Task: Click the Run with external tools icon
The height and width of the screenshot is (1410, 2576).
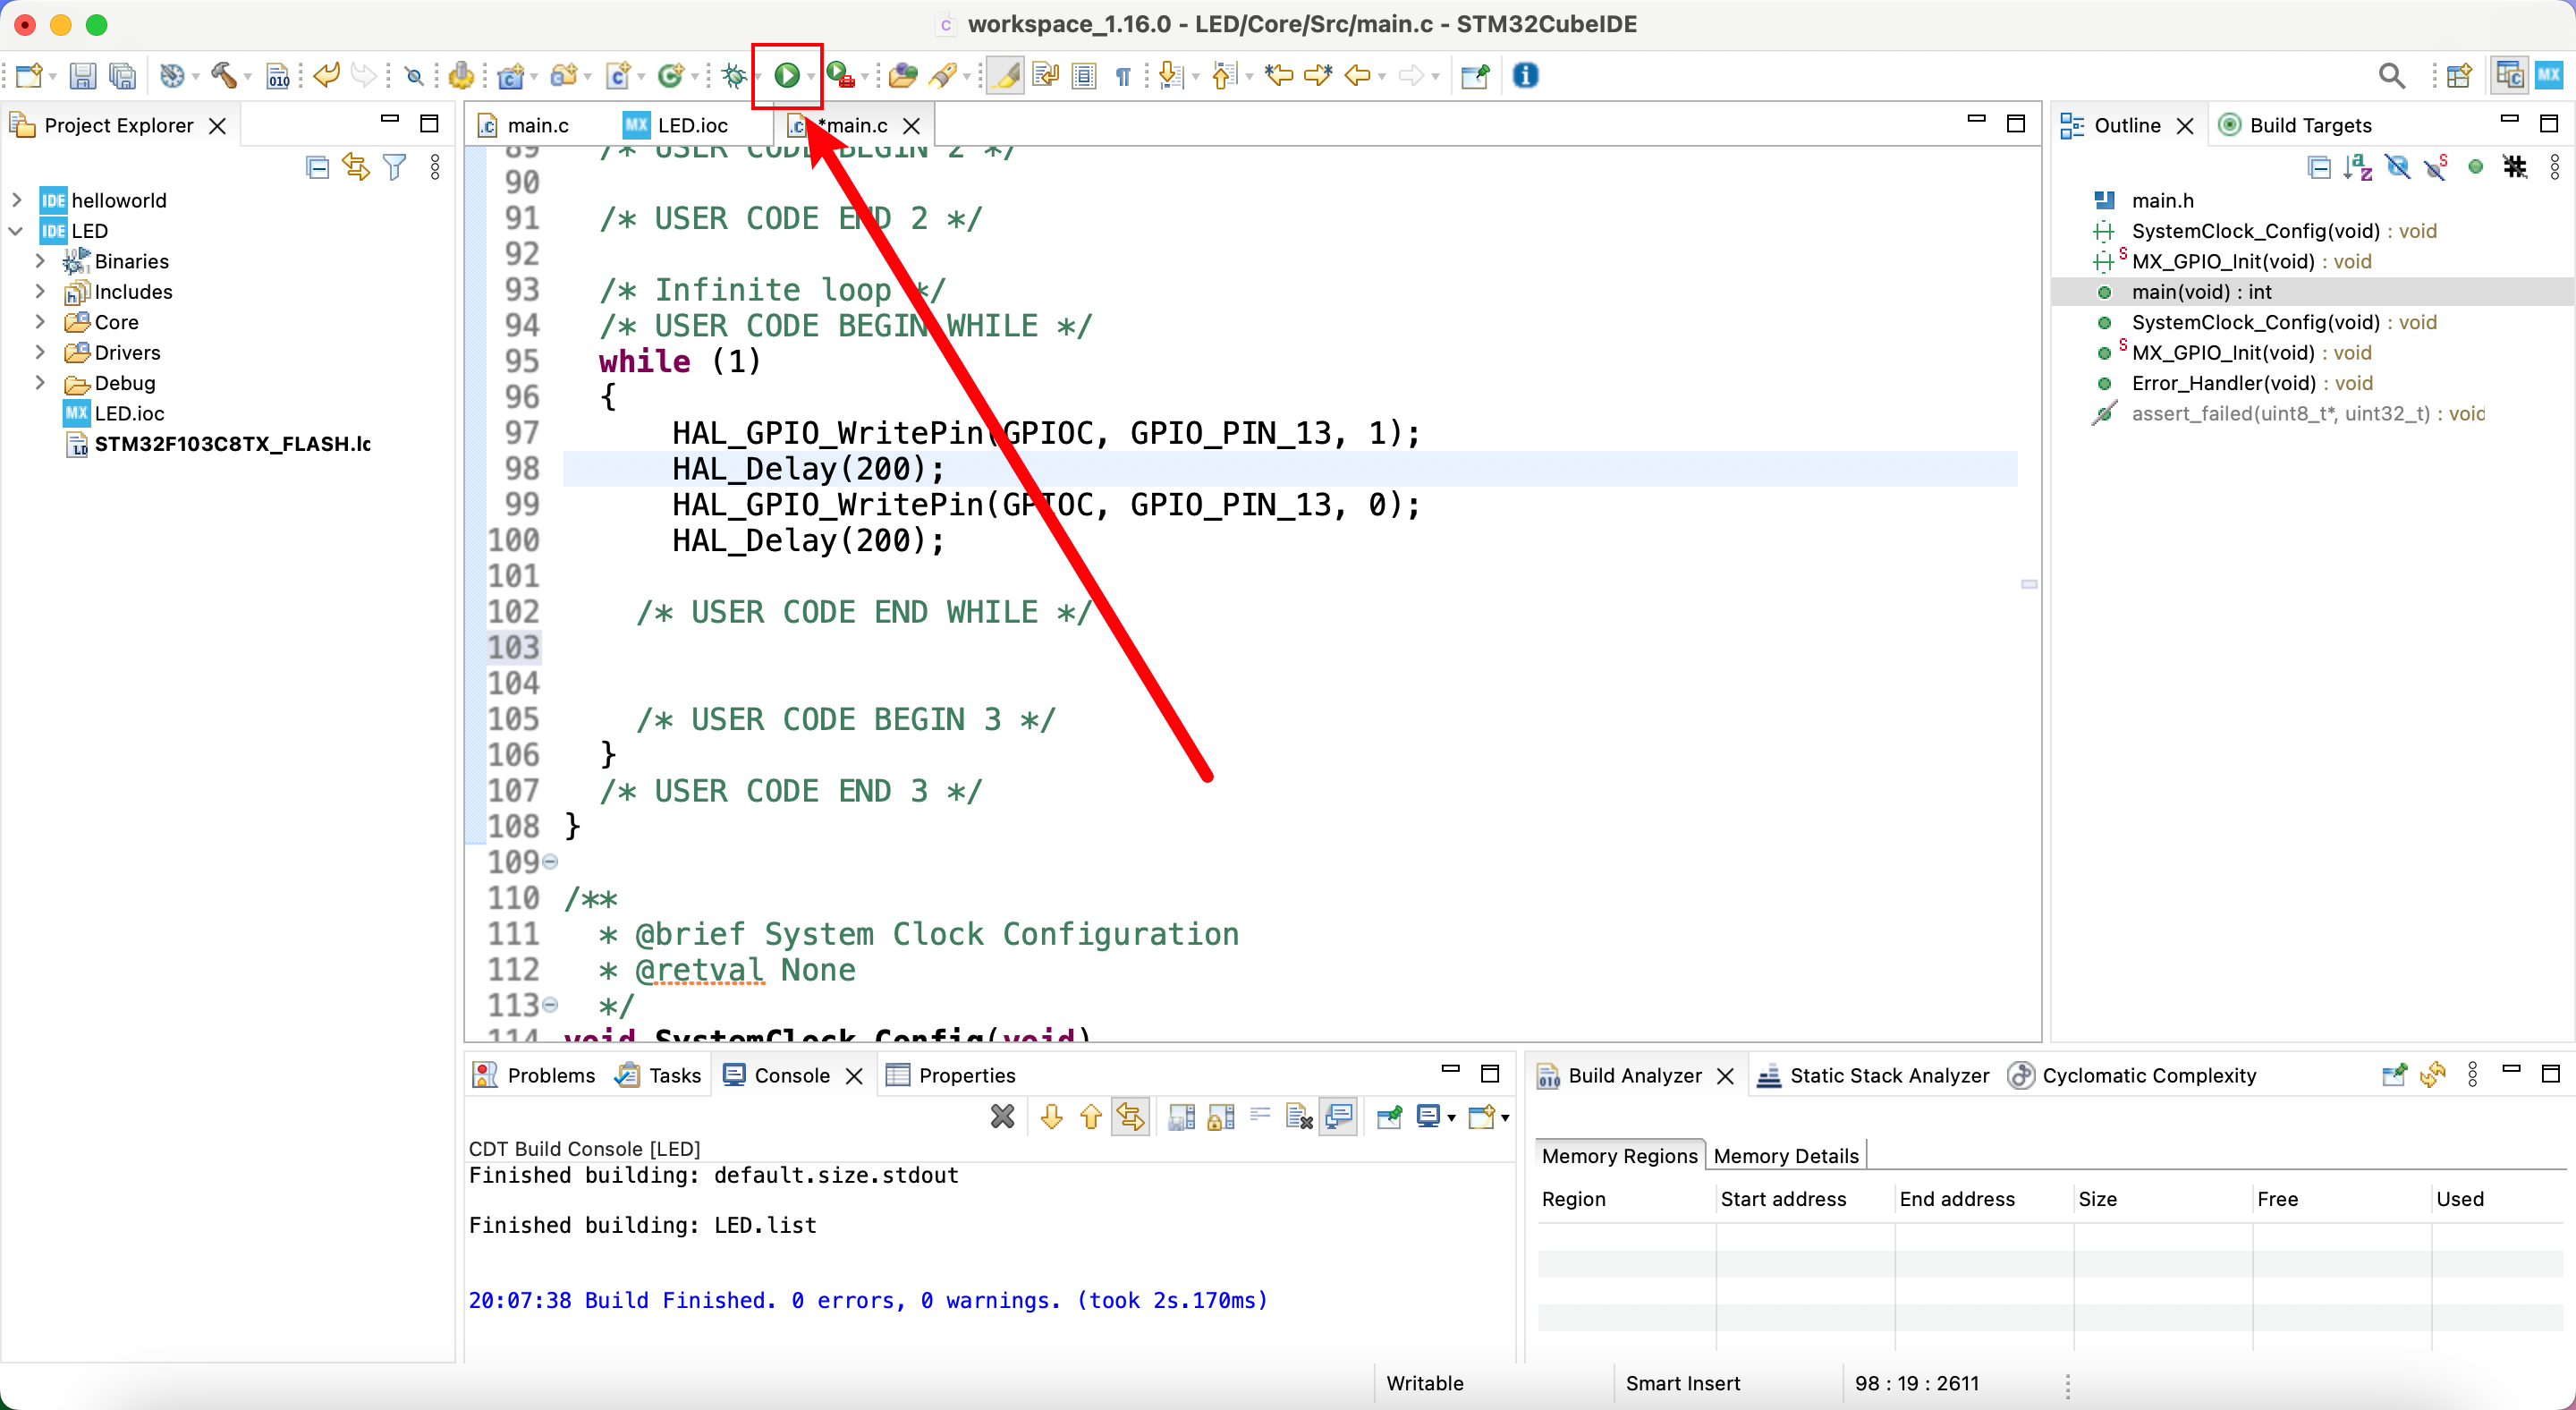Action: click(840, 75)
